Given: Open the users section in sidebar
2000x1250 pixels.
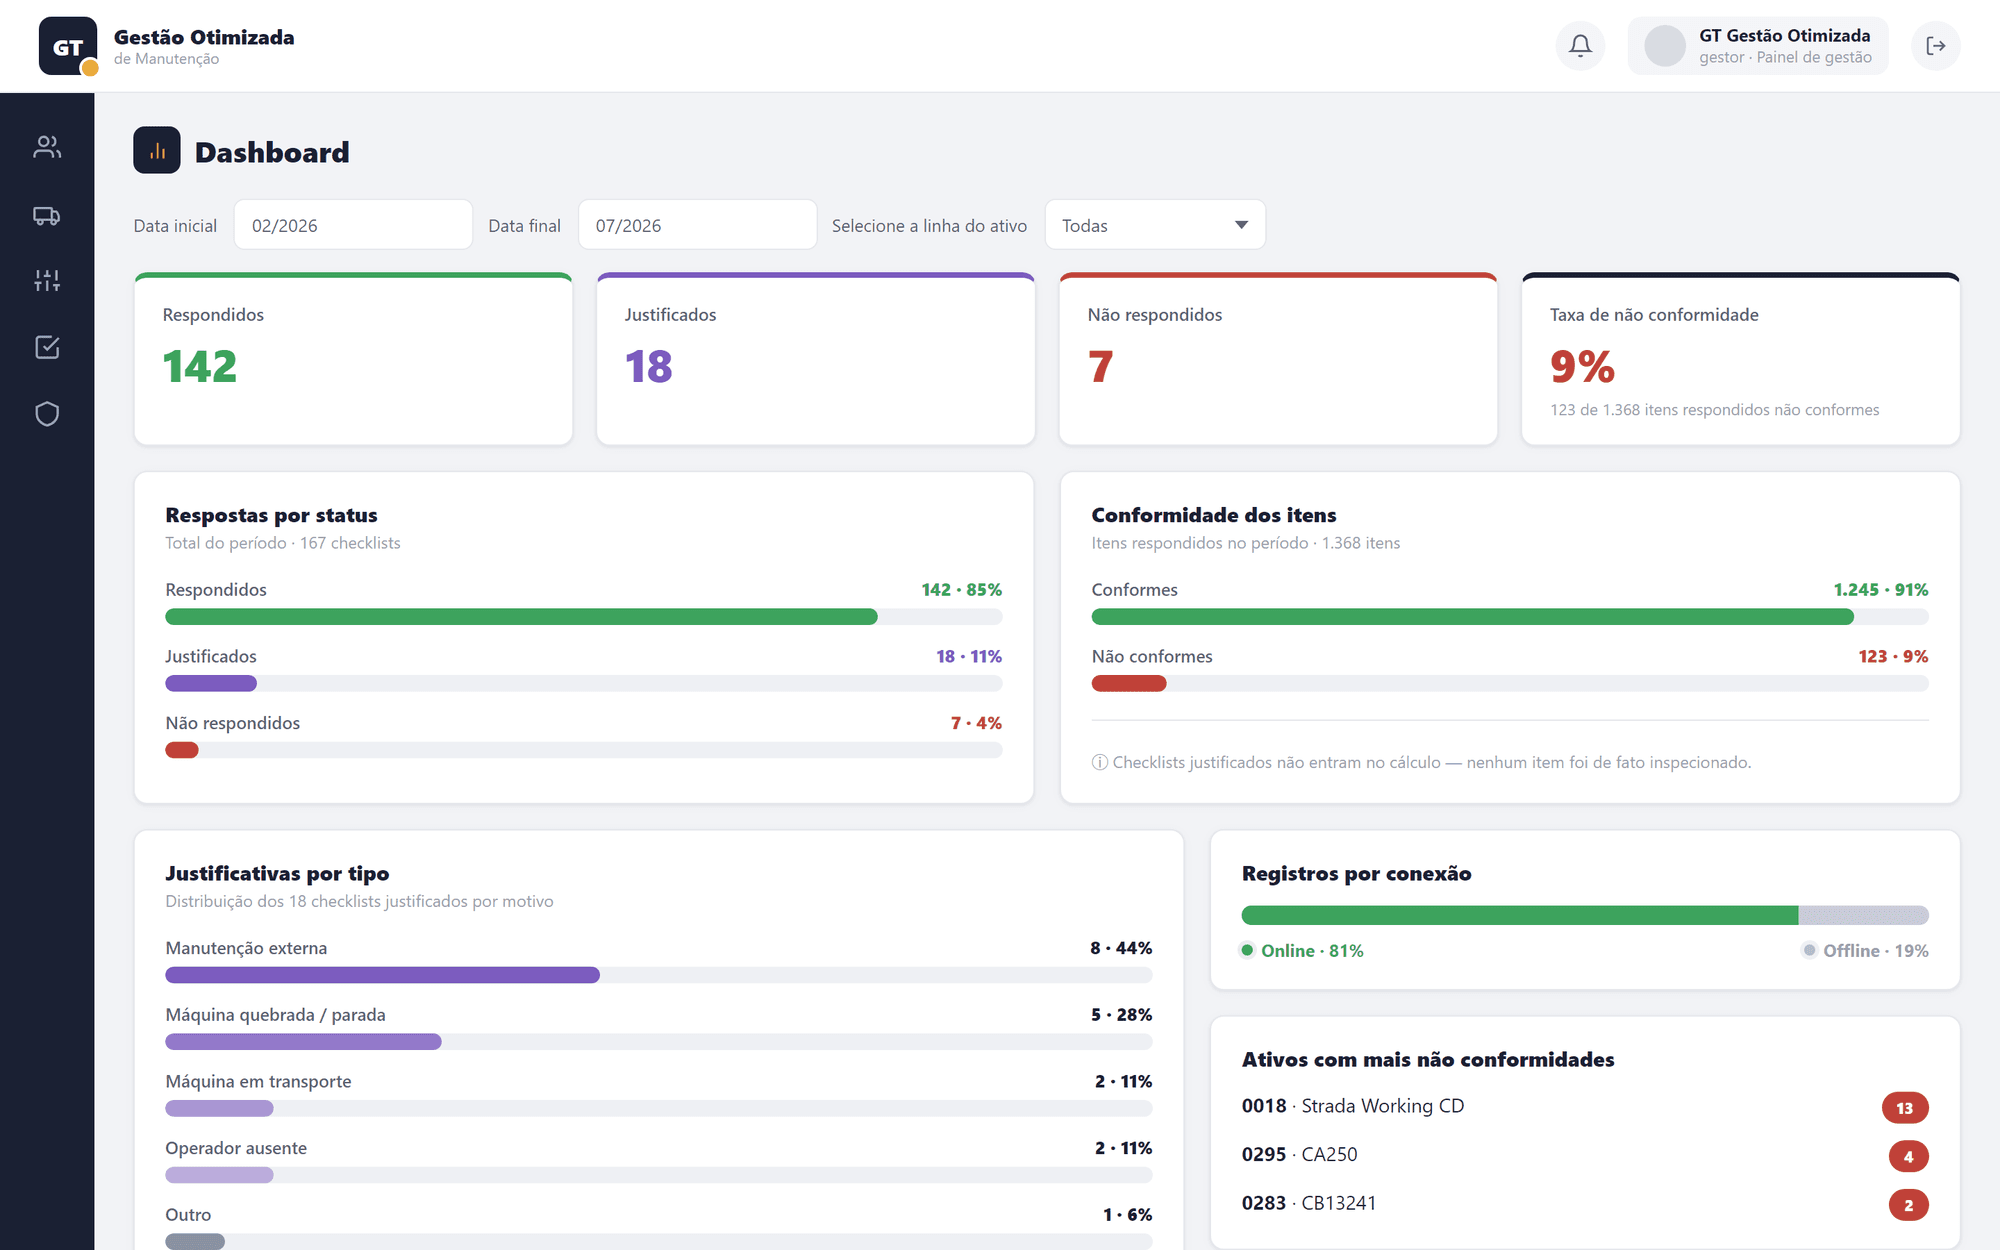Looking at the screenshot, I should [47, 147].
